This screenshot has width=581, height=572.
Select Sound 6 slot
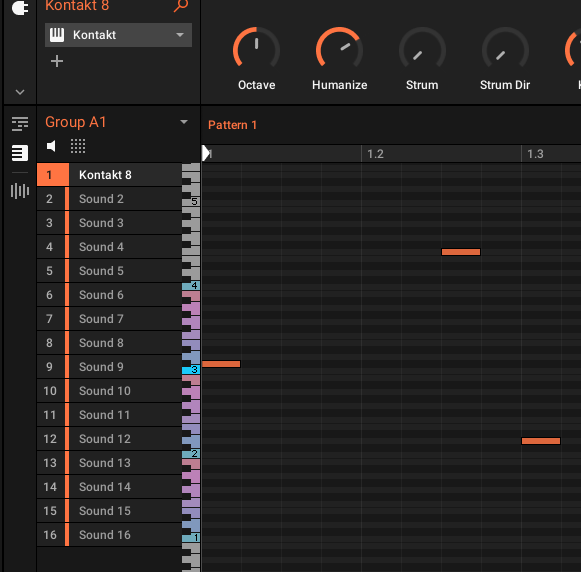109,295
